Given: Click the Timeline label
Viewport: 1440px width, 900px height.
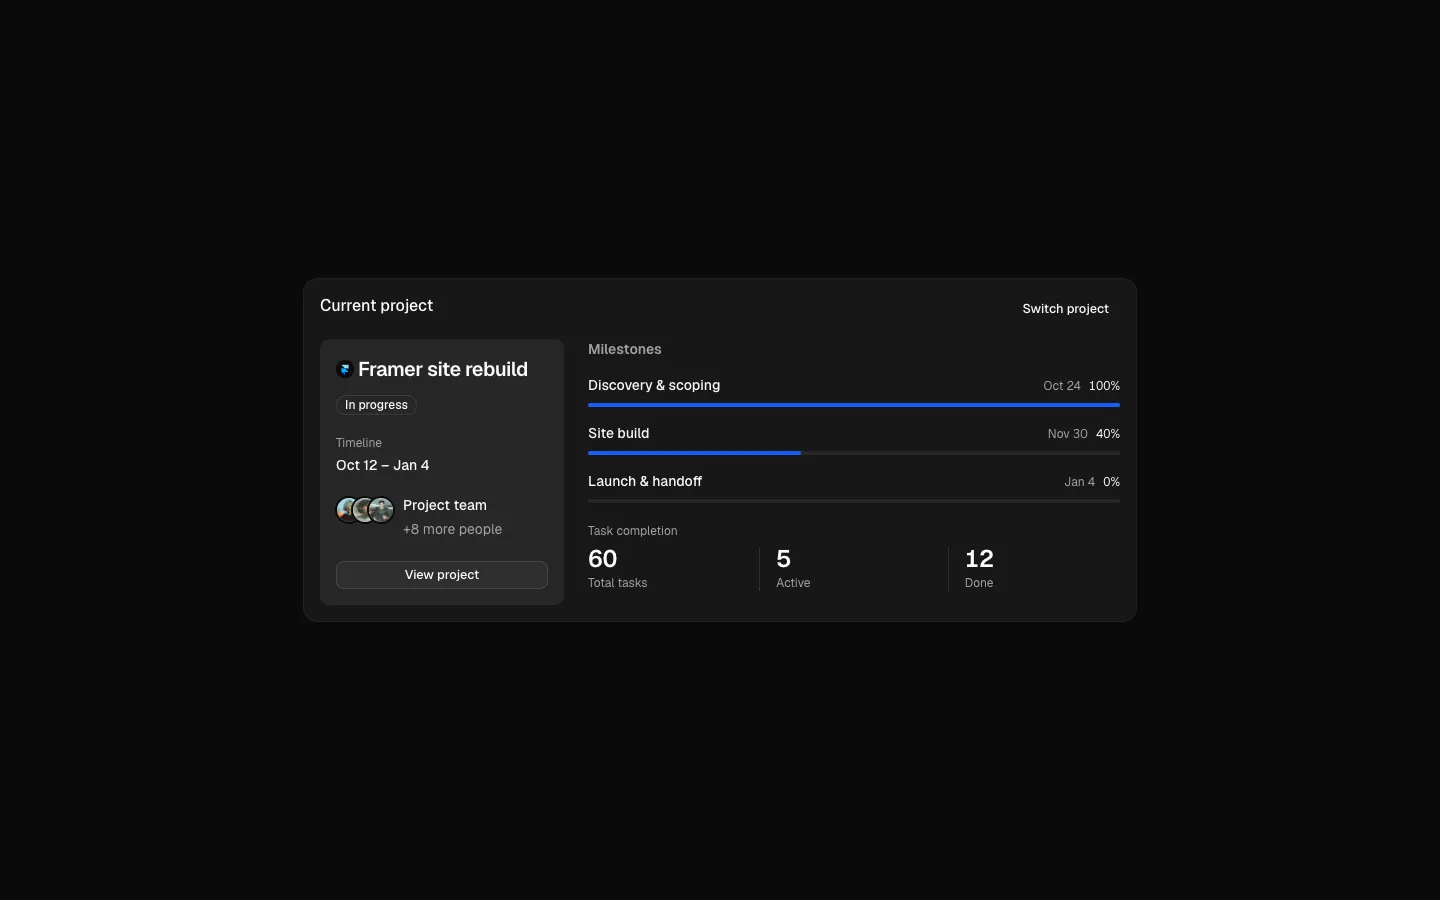Looking at the screenshot, I should coord(359,443).
